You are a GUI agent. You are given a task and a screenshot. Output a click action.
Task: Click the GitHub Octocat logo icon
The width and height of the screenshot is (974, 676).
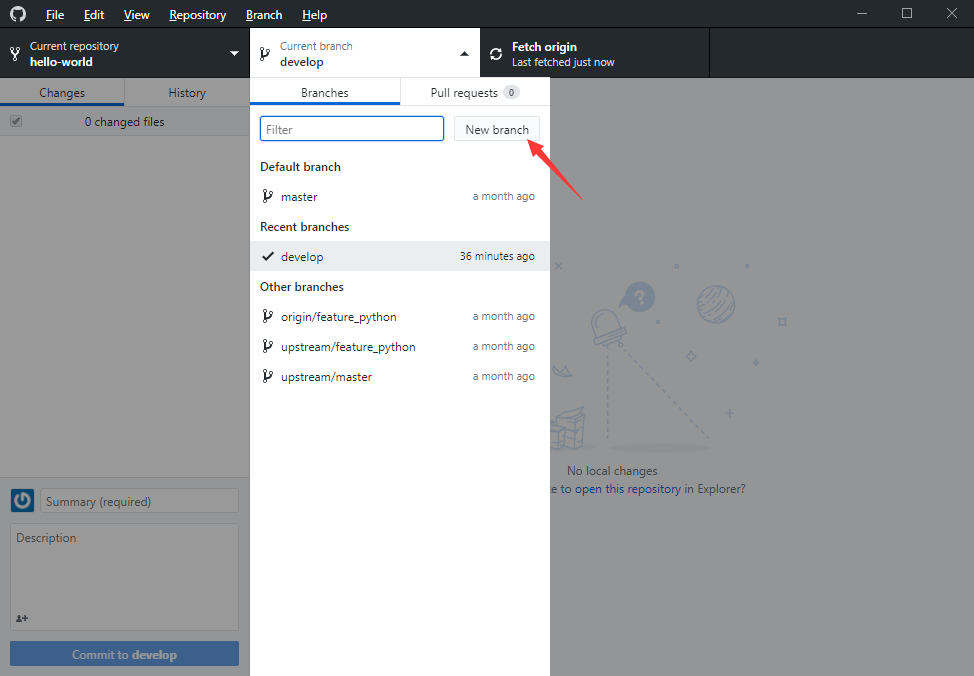pyautogui.click(x=18, y=14)
